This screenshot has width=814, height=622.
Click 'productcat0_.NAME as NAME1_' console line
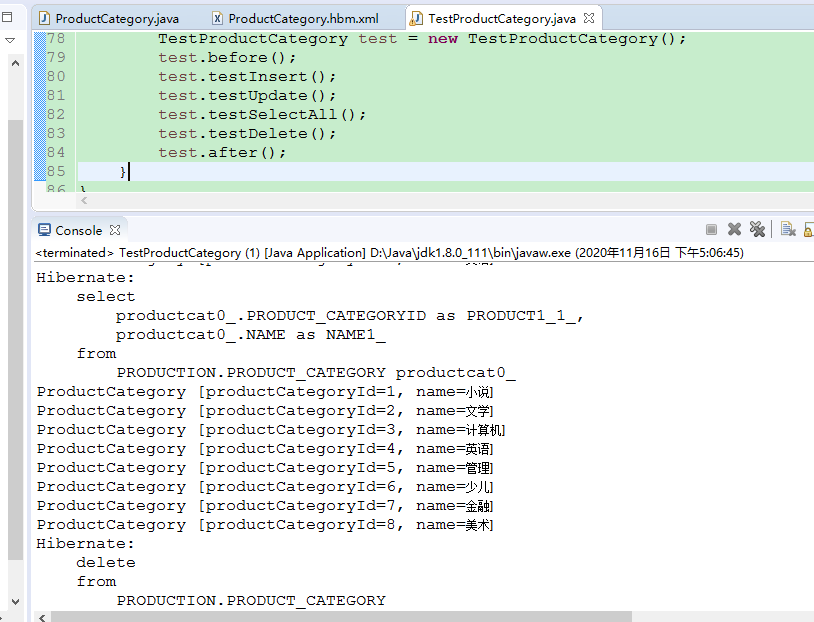point(251,335)
